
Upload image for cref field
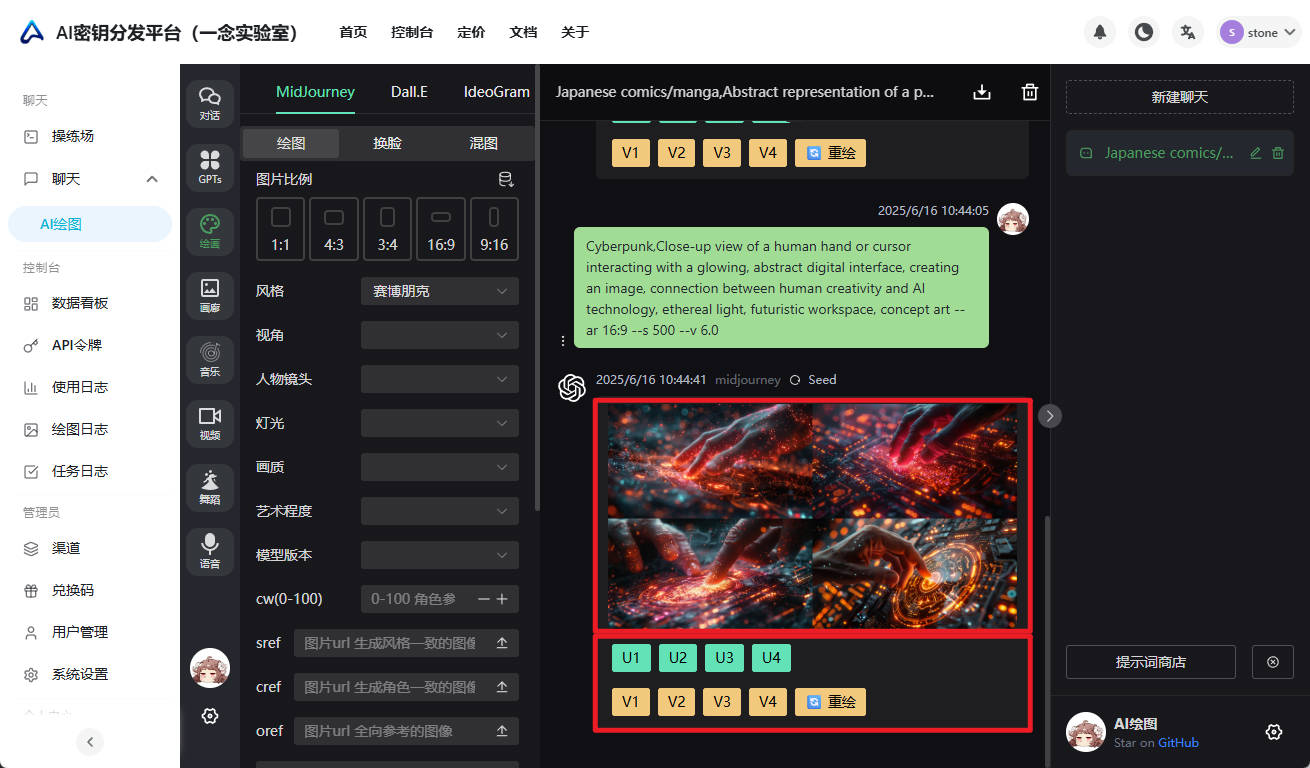(x=502, y=688)
